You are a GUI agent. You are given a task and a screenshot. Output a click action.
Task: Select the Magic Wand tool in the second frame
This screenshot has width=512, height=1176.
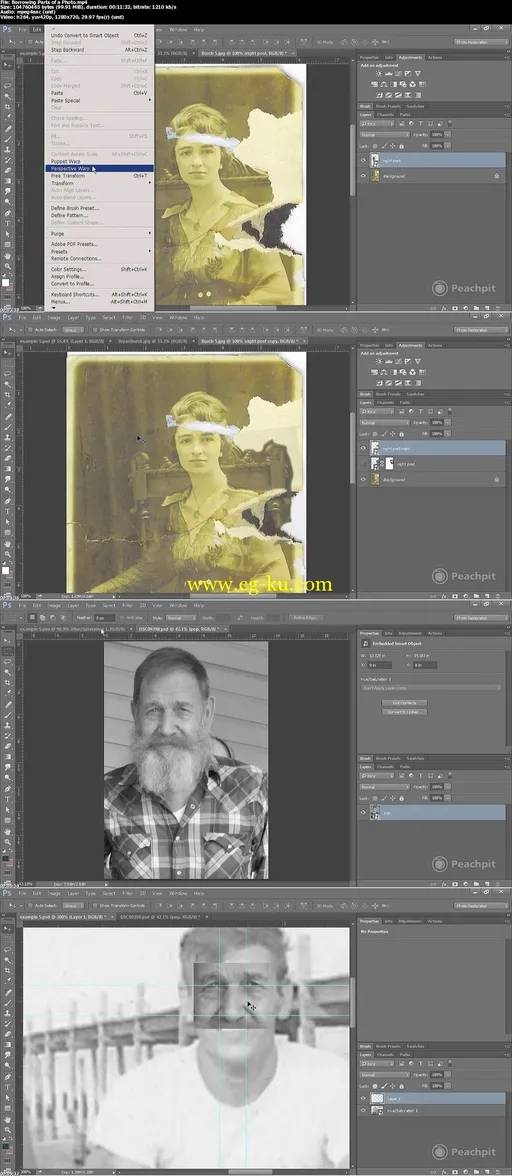(x=7, y=384)
